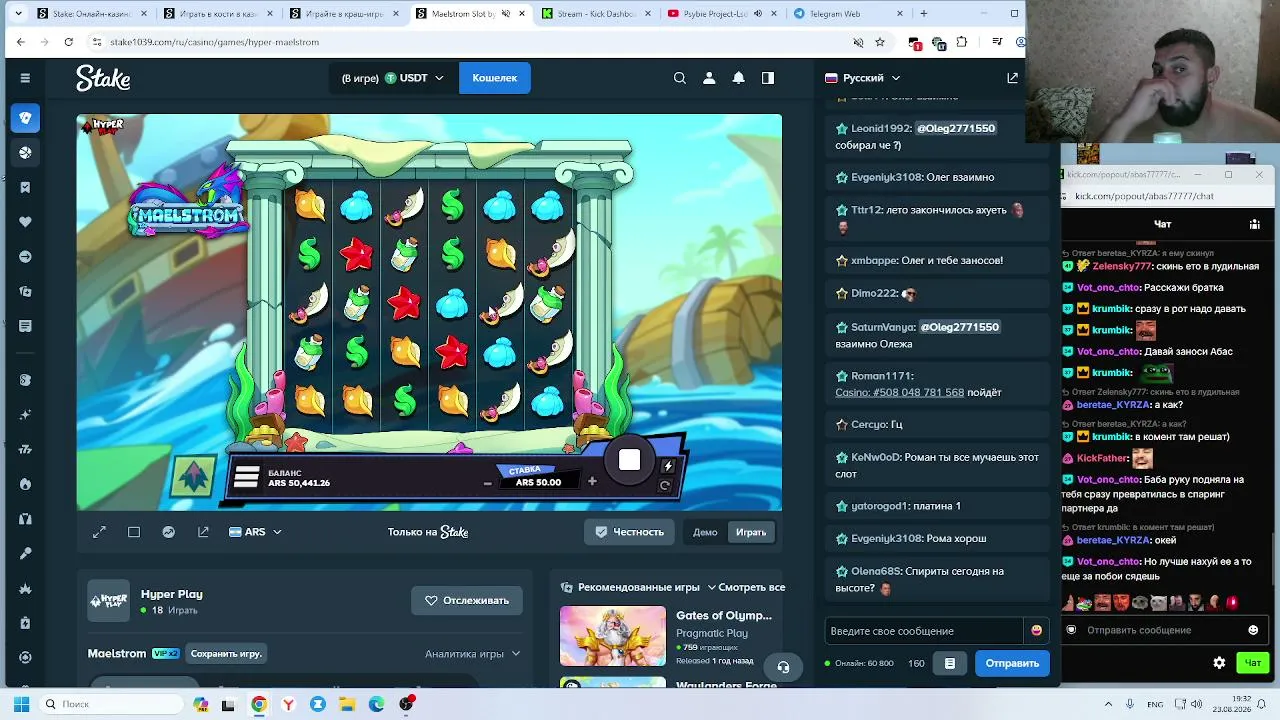Screen dimensions: 1280x720
Task: Open Chrome from the taskbar
Action: [x=259, y=704]
